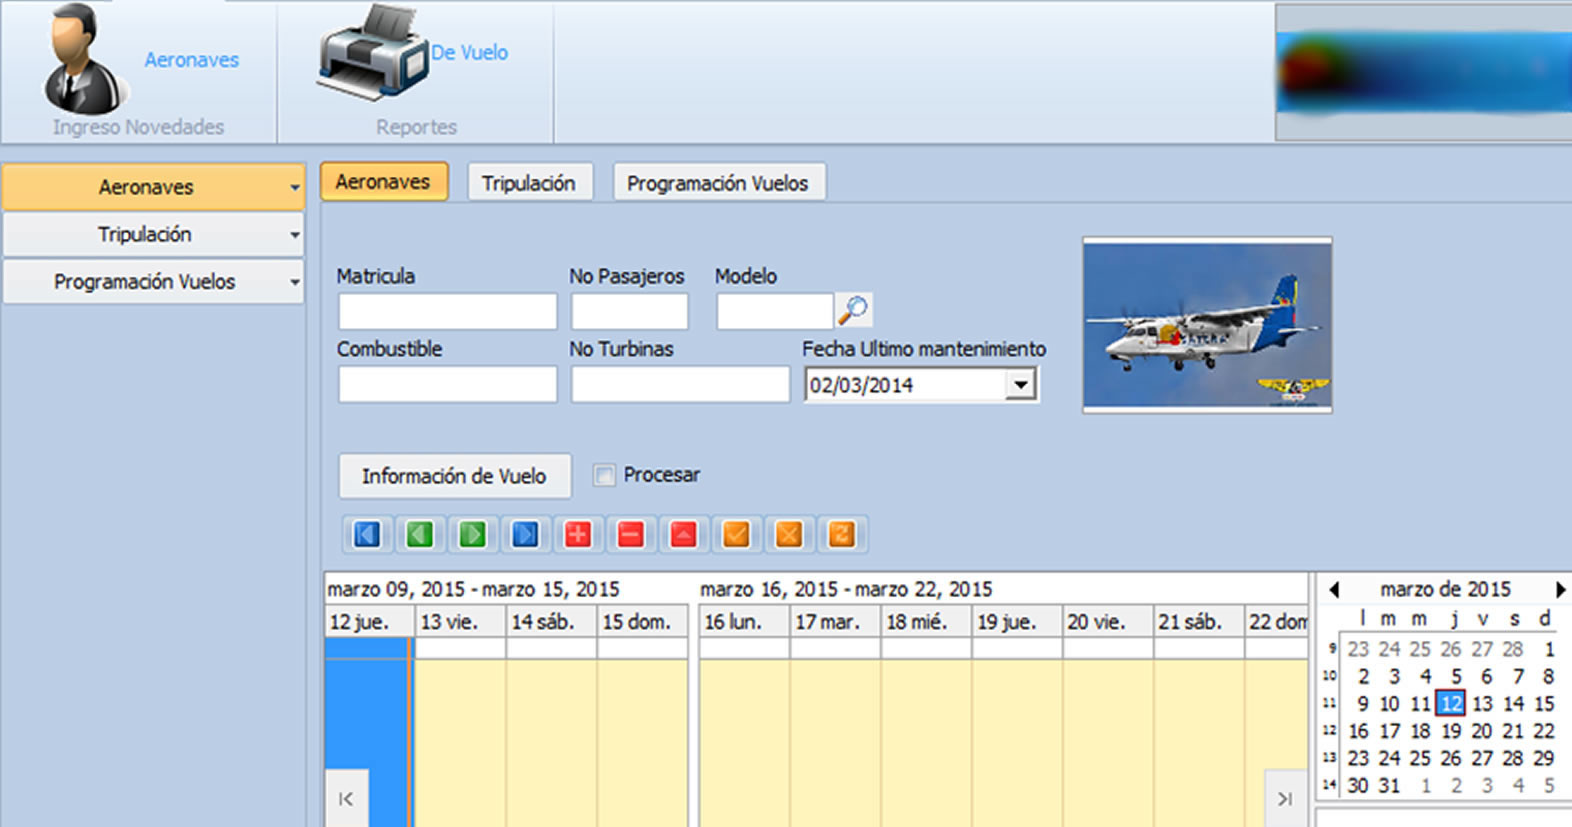Viewport: 1572px width, 827px height.
Task: Open the Fecha Ultimo mantenimiento date dropdown
Action: point(1019,385)
